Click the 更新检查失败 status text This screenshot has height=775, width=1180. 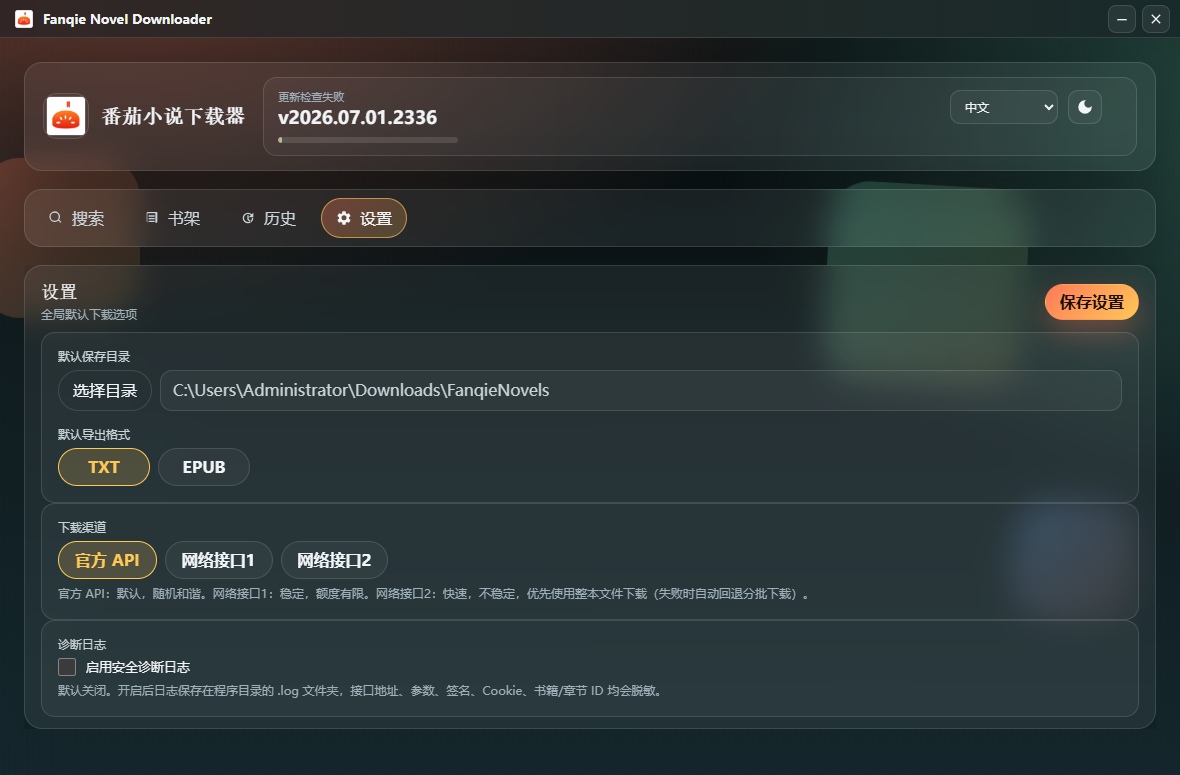click(x=311, y=97)
